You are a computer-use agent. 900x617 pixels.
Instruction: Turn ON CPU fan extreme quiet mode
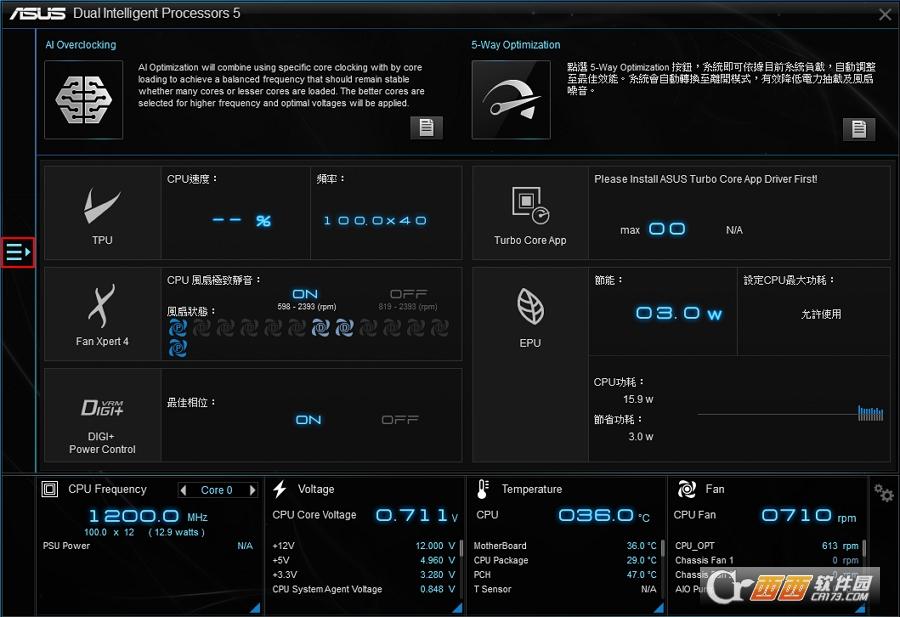pyautogui.click(x=305, y=294)
